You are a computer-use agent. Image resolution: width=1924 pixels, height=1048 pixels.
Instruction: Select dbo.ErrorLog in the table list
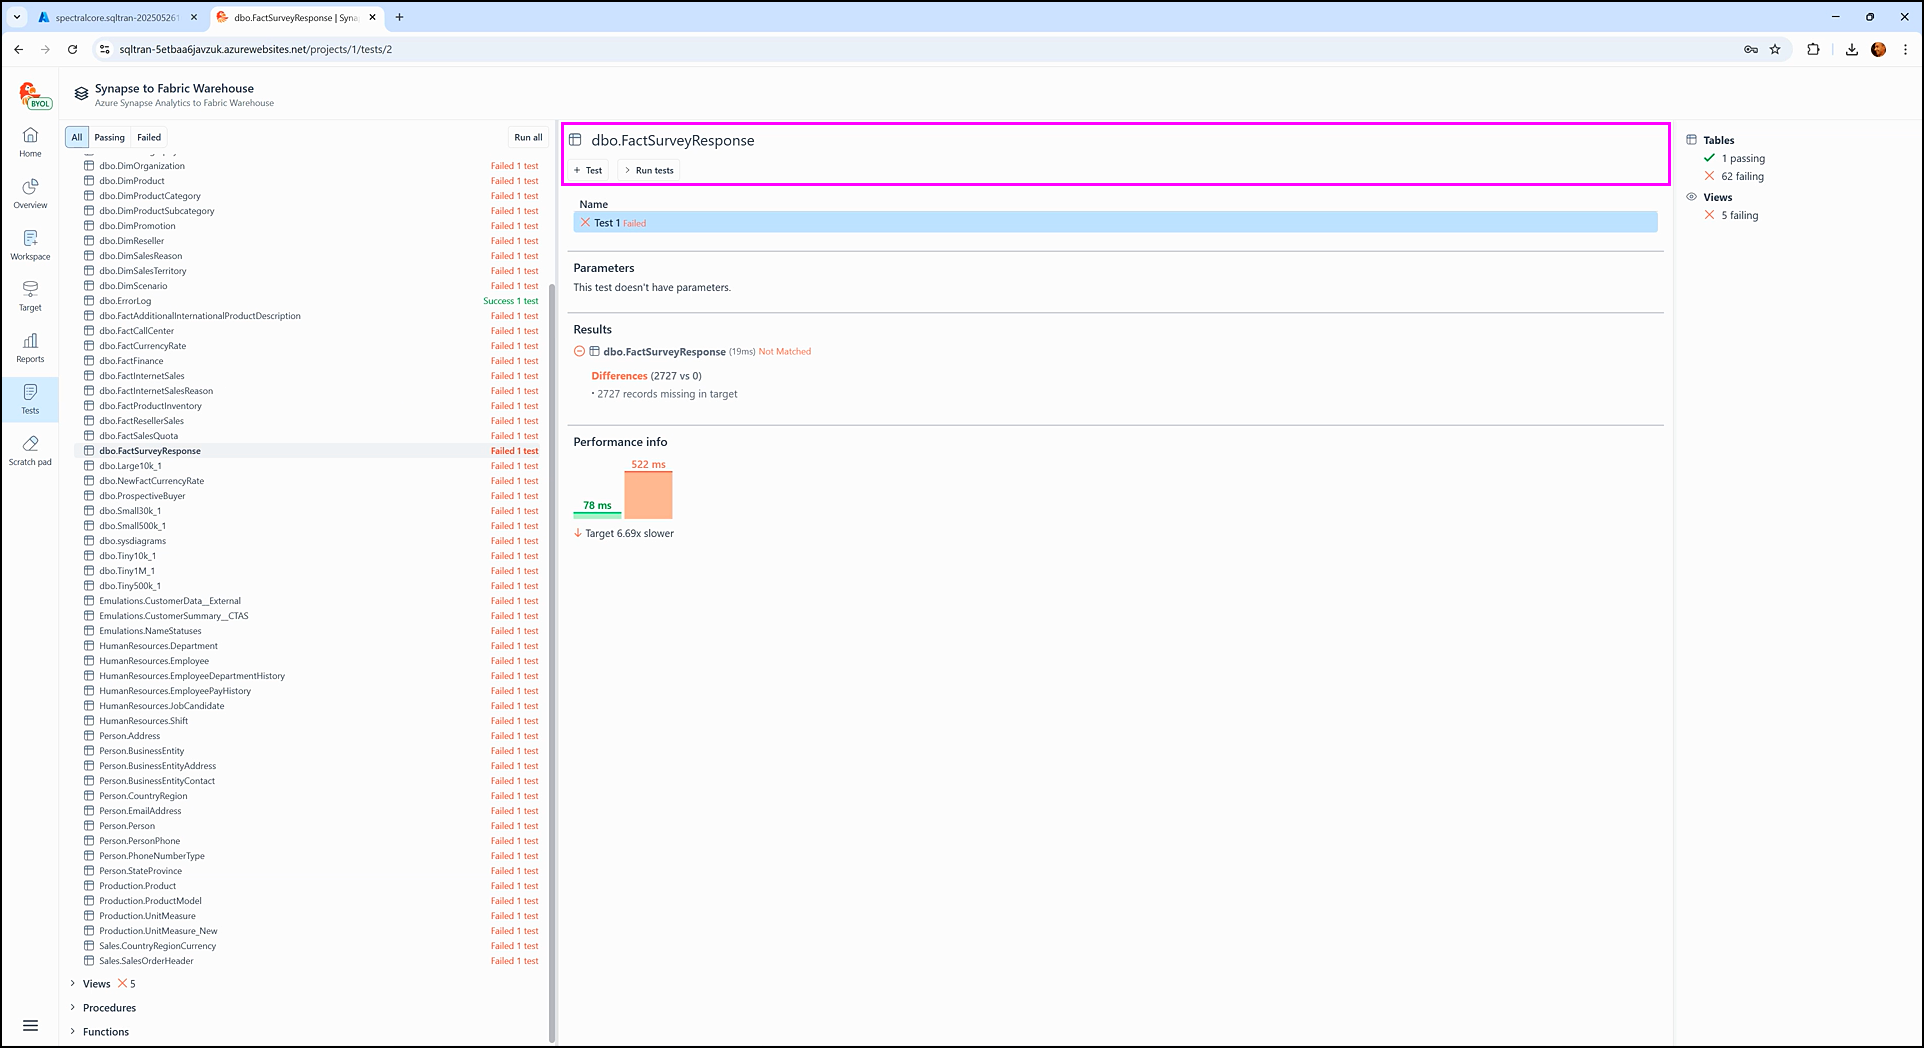(125, 301)
